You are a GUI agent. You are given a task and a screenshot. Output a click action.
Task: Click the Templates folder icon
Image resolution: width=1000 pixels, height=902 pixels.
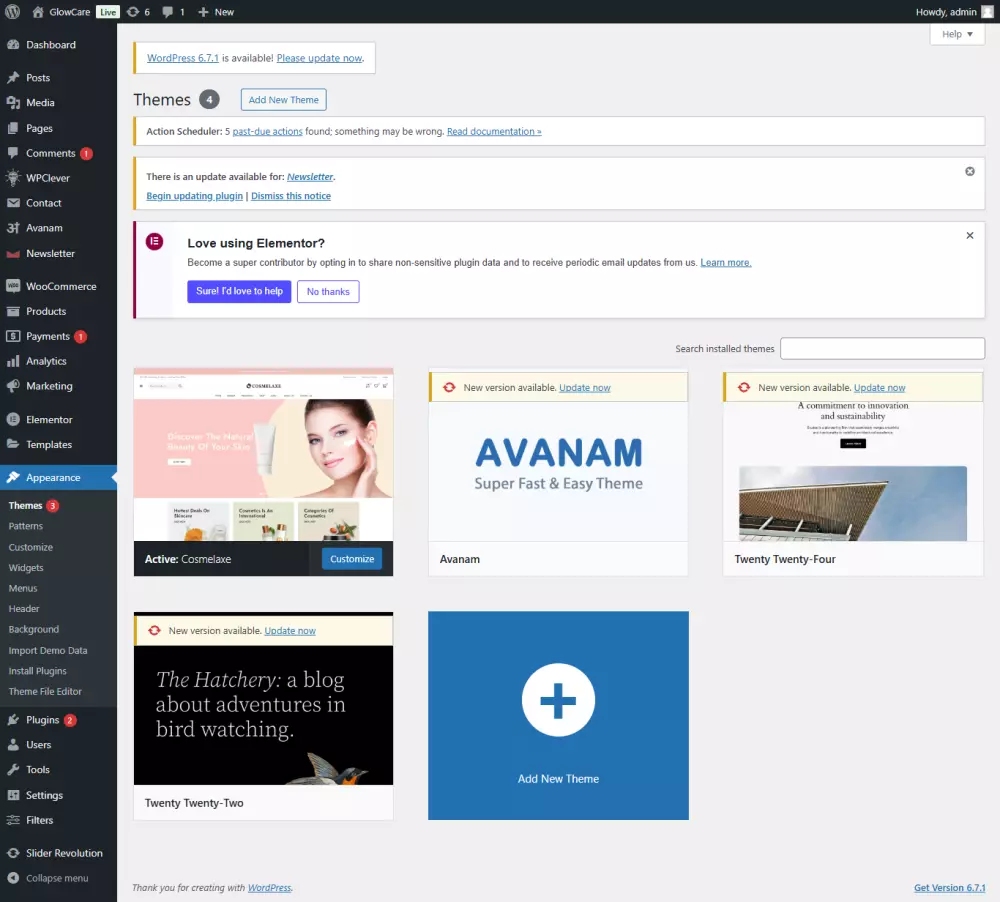pyautogui.click(x=13, y=445)
